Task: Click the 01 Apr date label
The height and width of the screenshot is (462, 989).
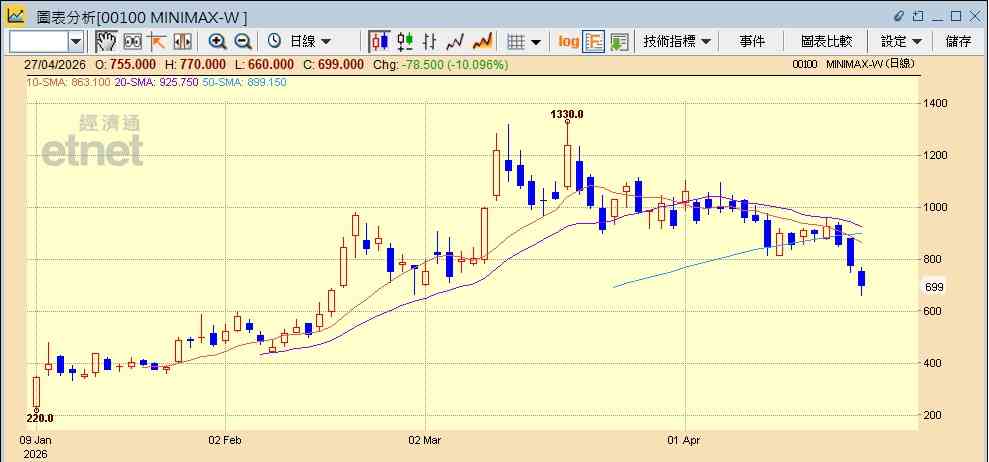Action: click(684, 440)
